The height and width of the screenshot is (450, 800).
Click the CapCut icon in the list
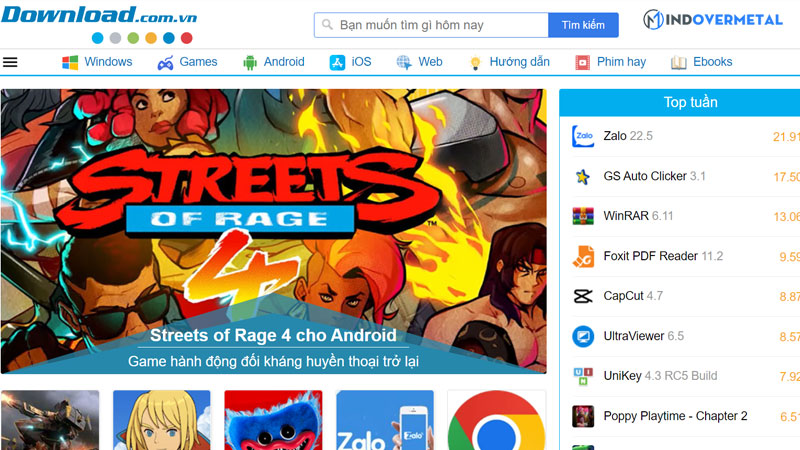[x=583, y=296]
